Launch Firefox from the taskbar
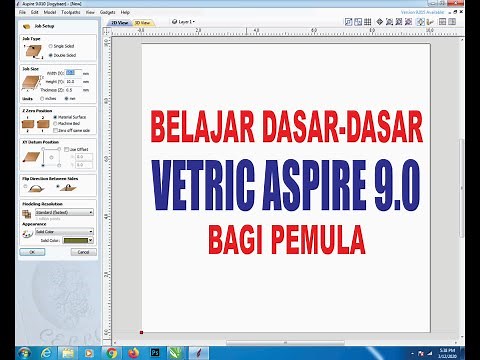Image resolution: width=480 pixels, height=360 pixels. click(x=134, y=353)
